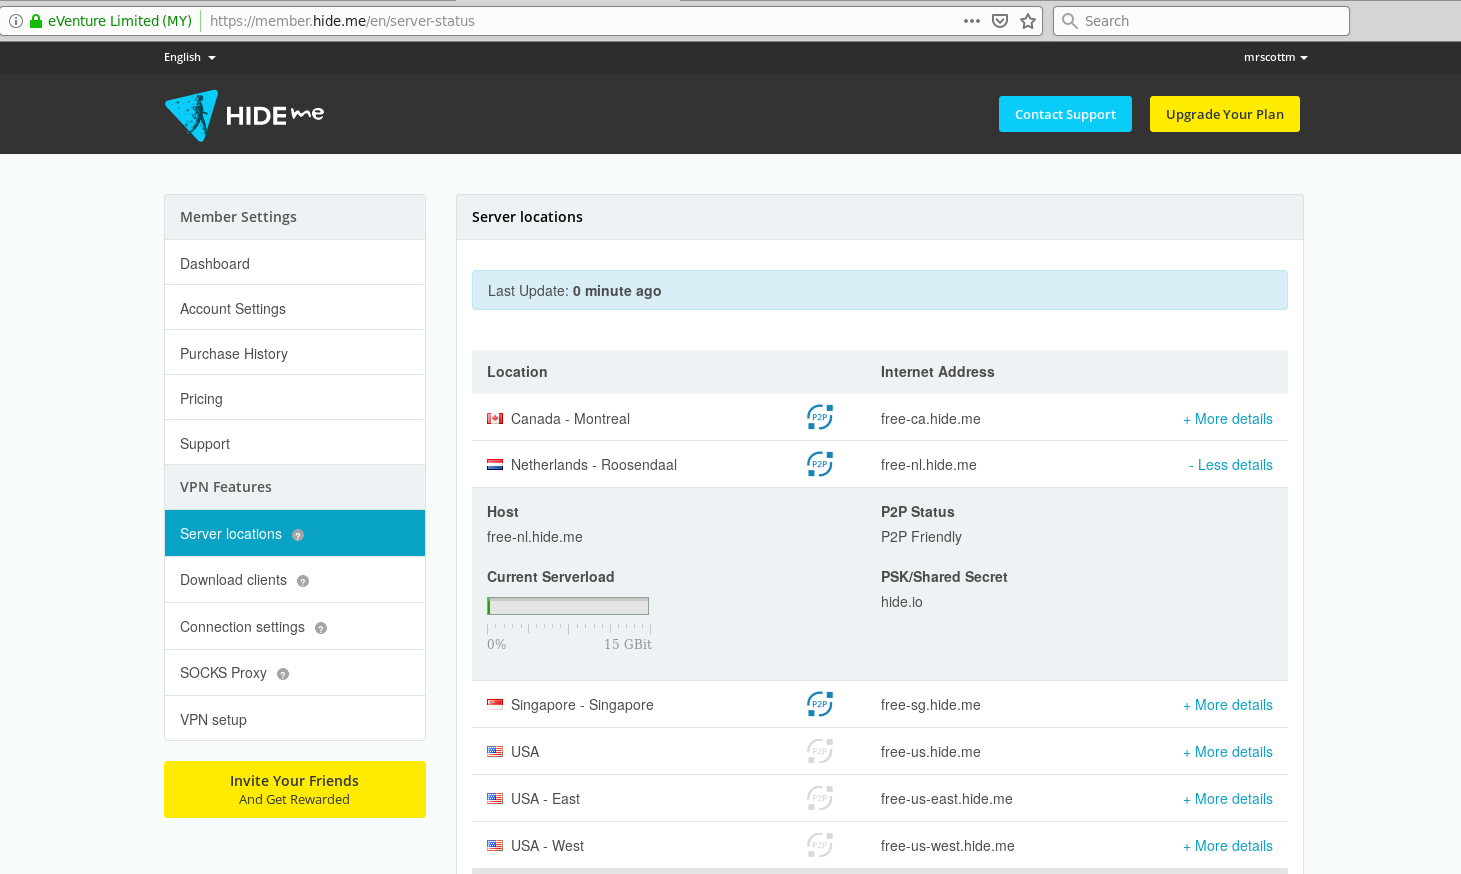1461x874 pixels.
Task: Open the mrscottm account dropdown
Action: tap(1276, 57)
